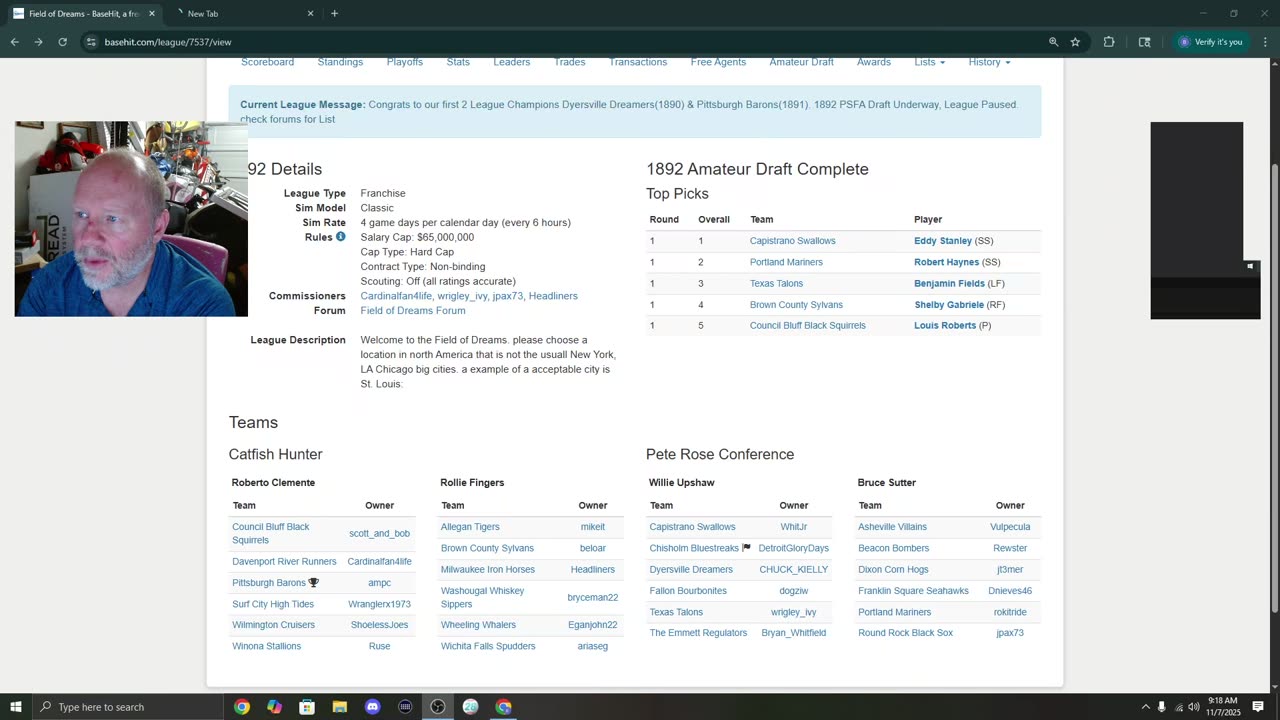Click the taskbar clock and date
Image resolution: width=1280 pixels, height=720 pixels.
tap(1222, 707)
